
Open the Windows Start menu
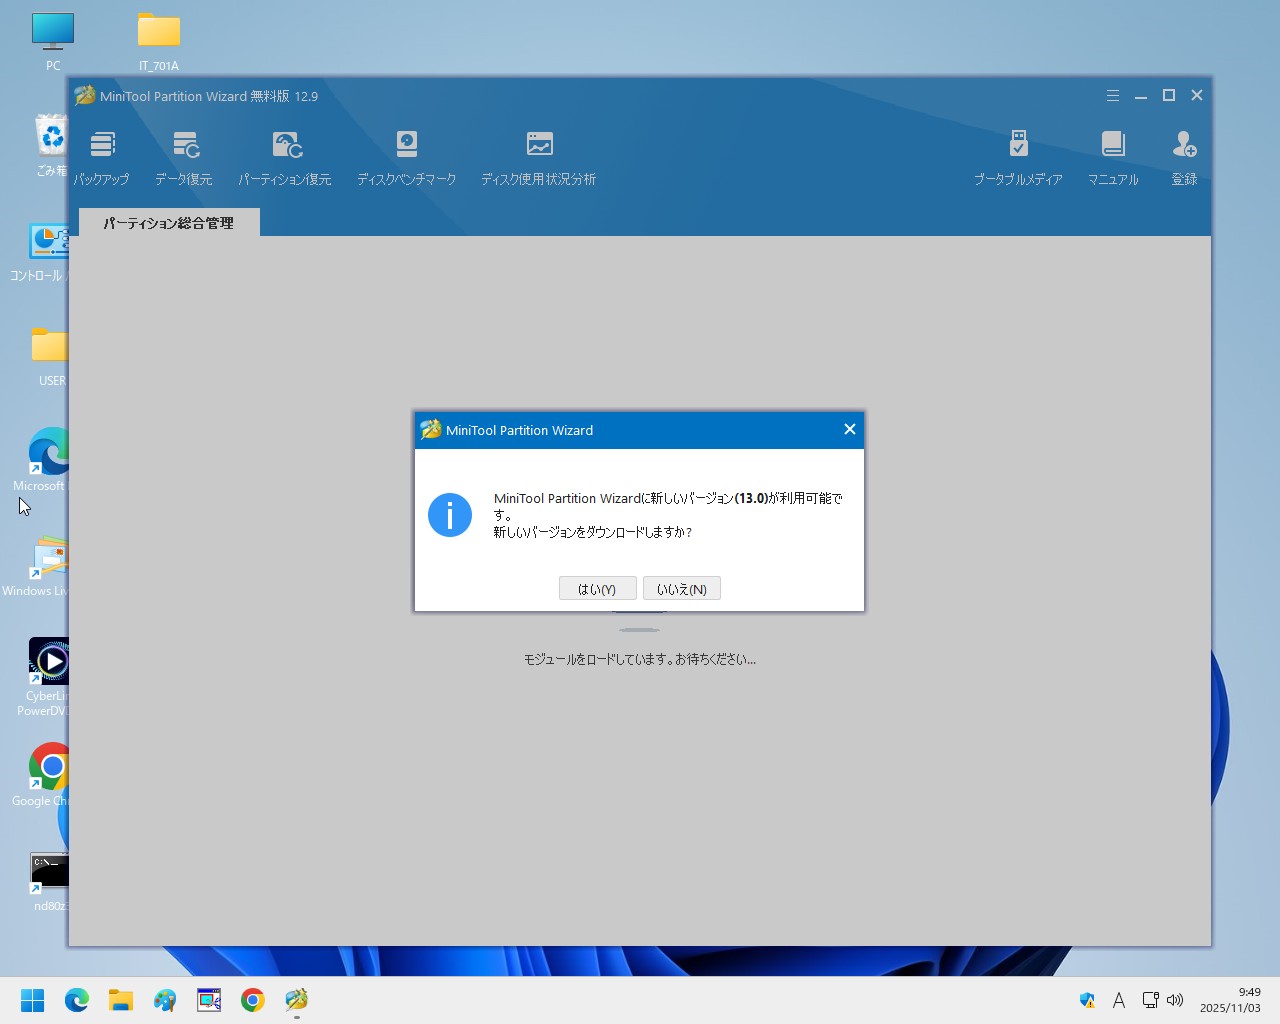point(33,1000)
